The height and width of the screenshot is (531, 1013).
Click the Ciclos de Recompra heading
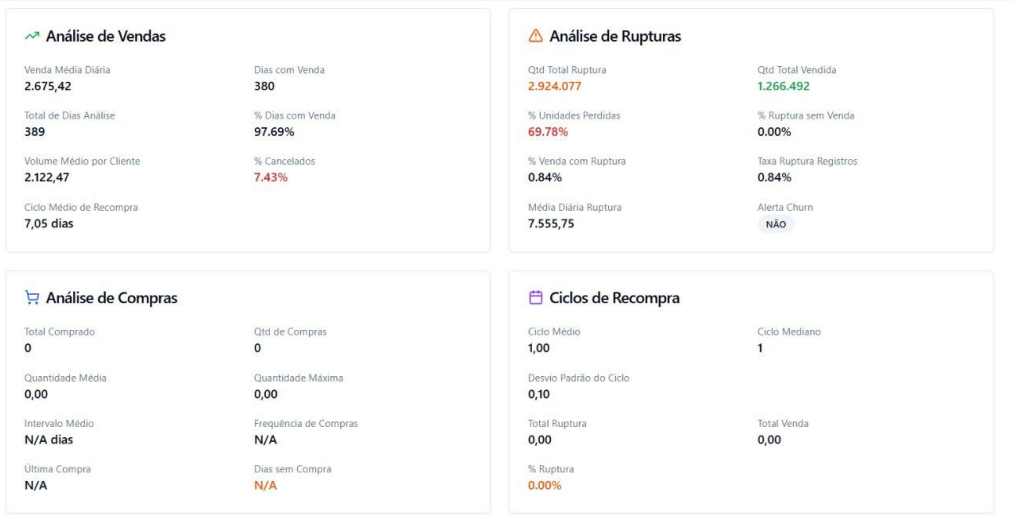click(614, 298)
